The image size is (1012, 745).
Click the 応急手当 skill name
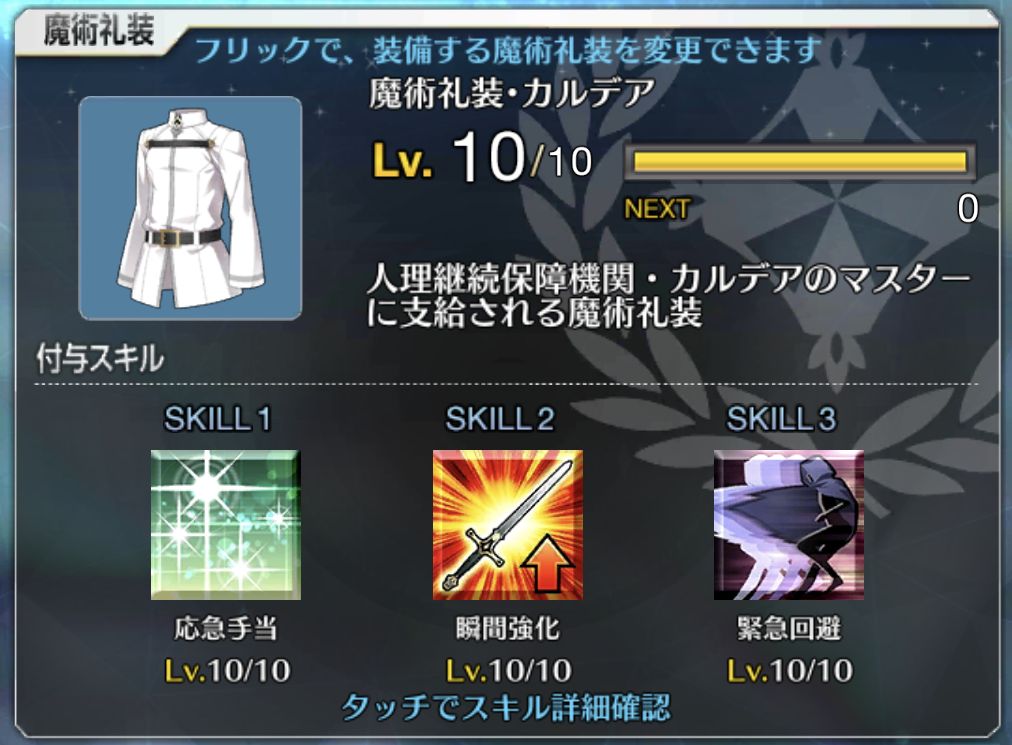click(226, 628)
